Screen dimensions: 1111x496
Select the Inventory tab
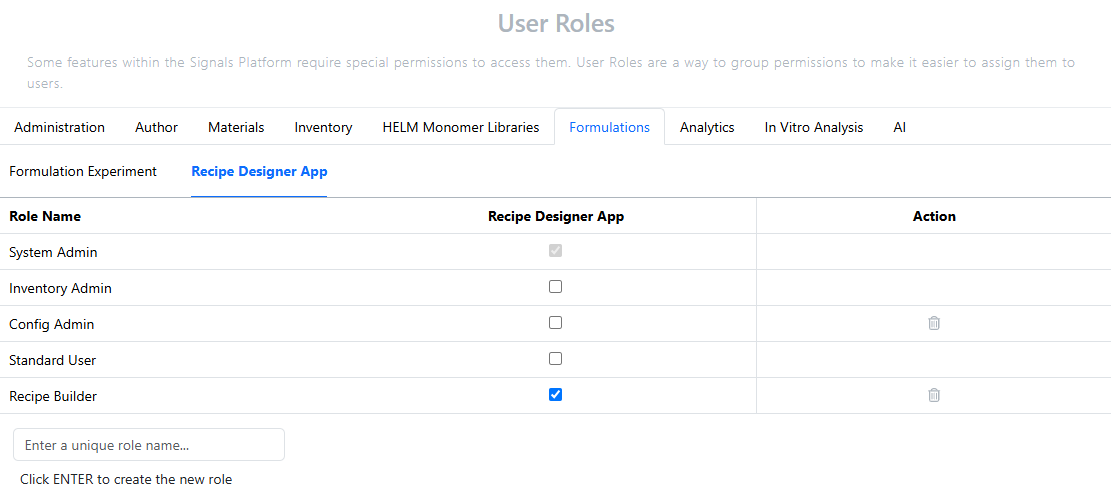(x=323, y=128)
